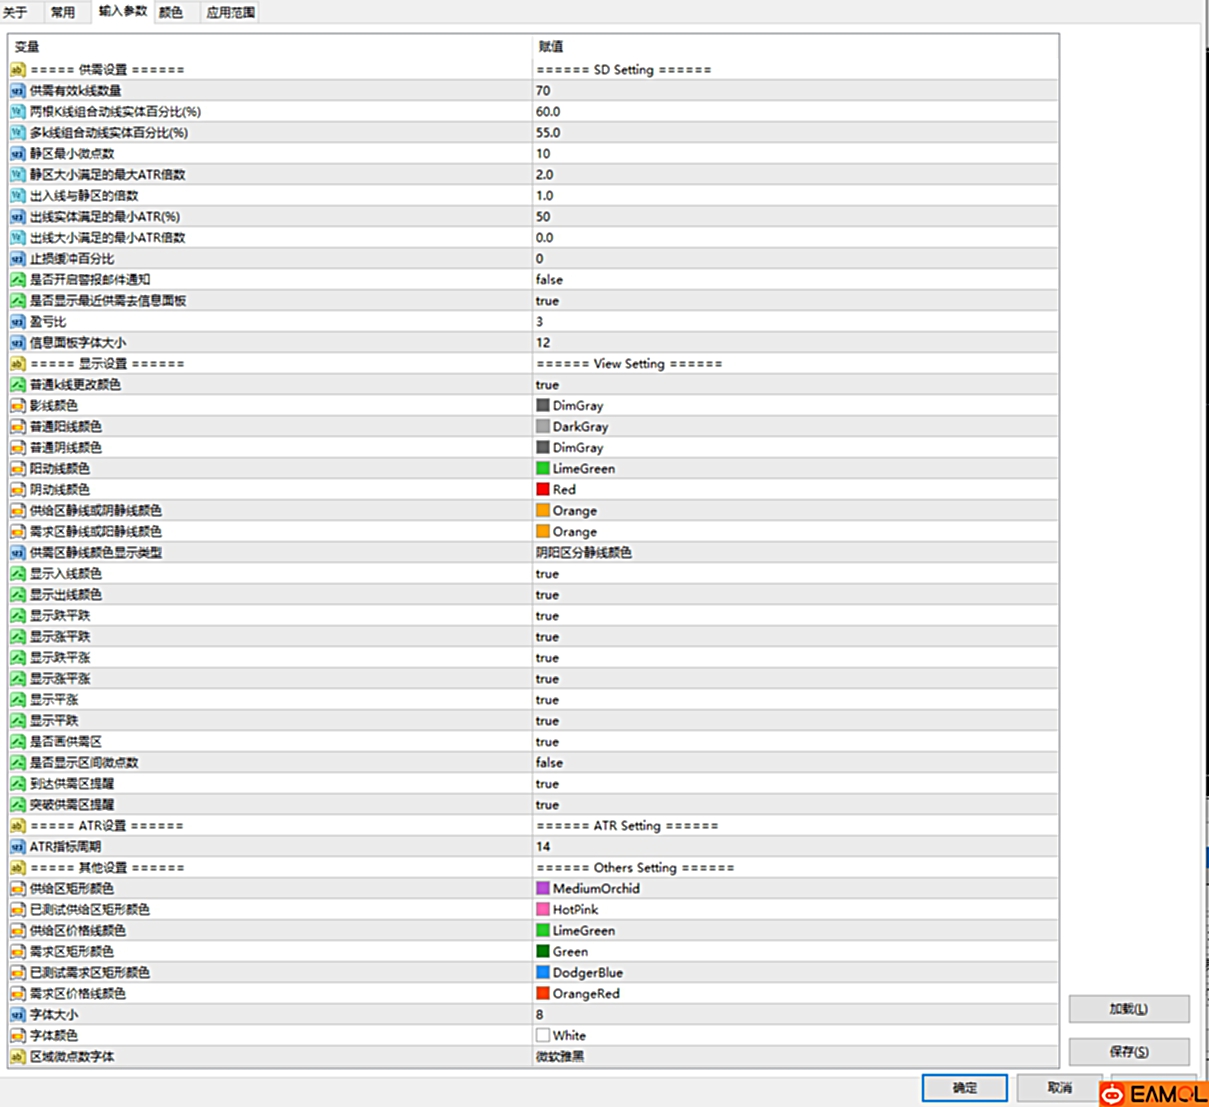The height and width of the screenshot is (1107, 1209).
Task: Click the integer icon beside 供需有效k线数量
Action: [18, 91]
